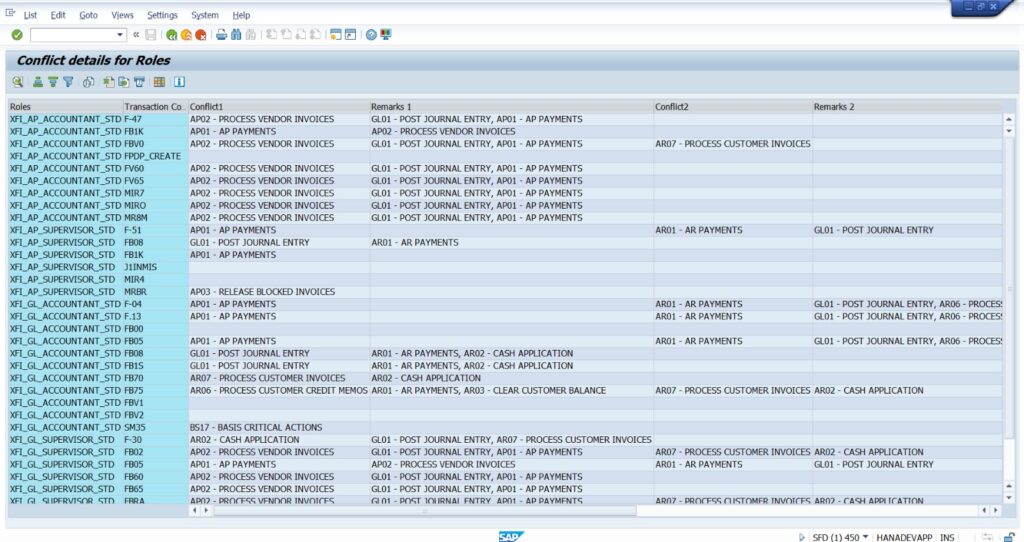
Task: Click the Transaction Co. column header
Action: tap(154, 106)
